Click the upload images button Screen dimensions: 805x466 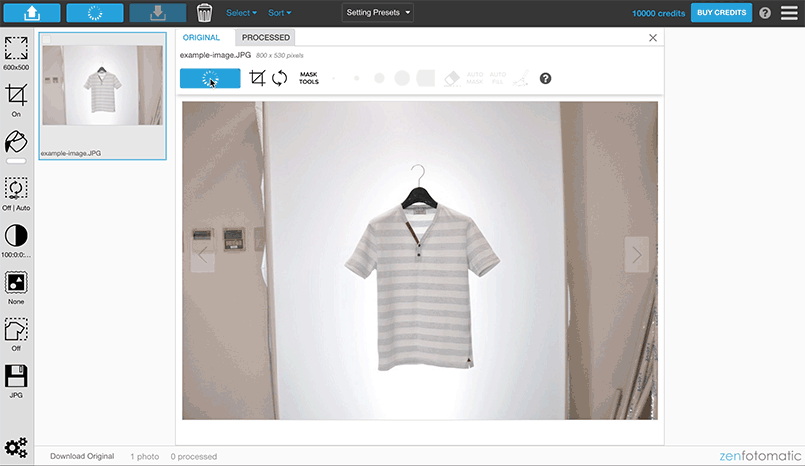(x=31, y=13)
